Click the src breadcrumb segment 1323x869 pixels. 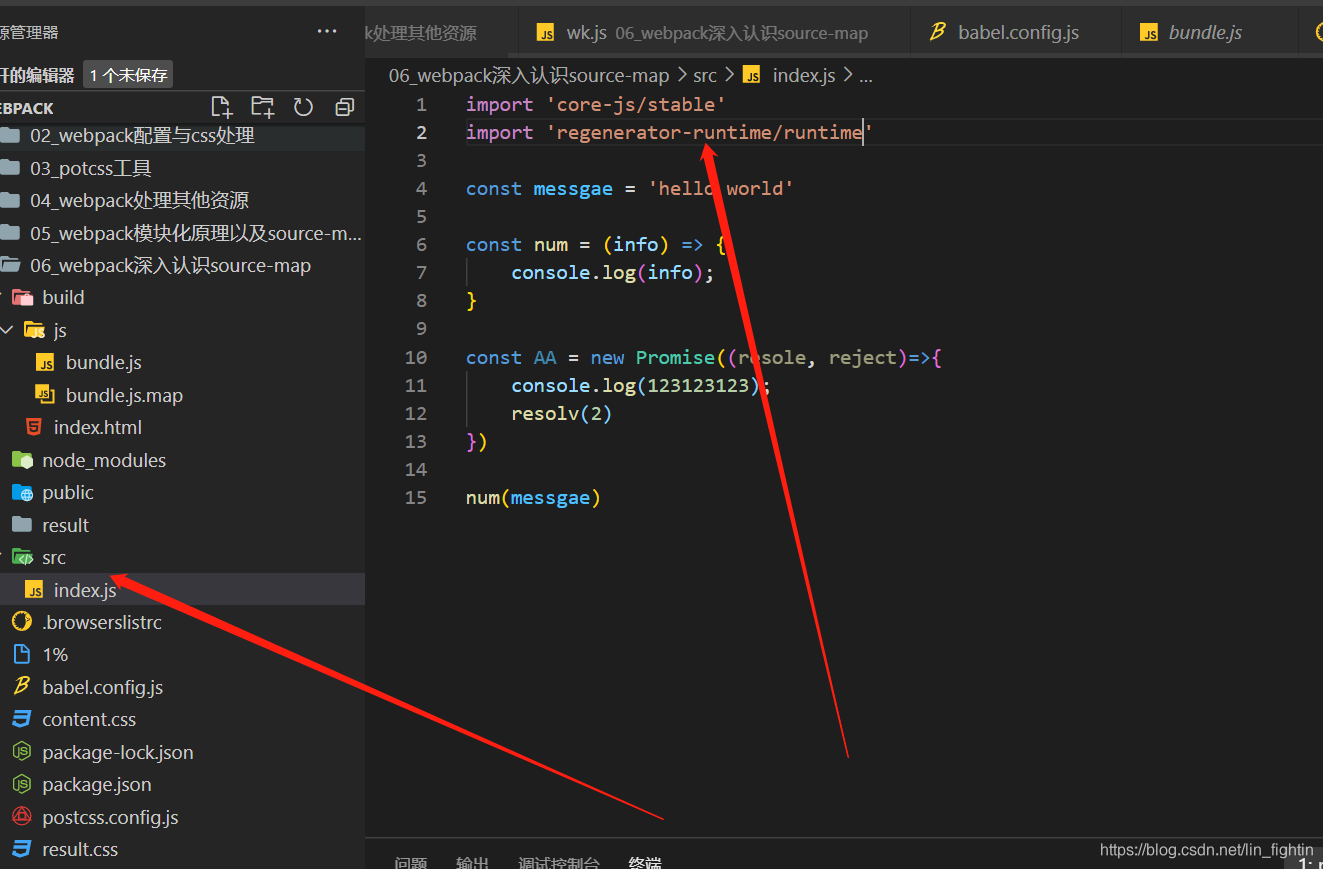[705, 75]
